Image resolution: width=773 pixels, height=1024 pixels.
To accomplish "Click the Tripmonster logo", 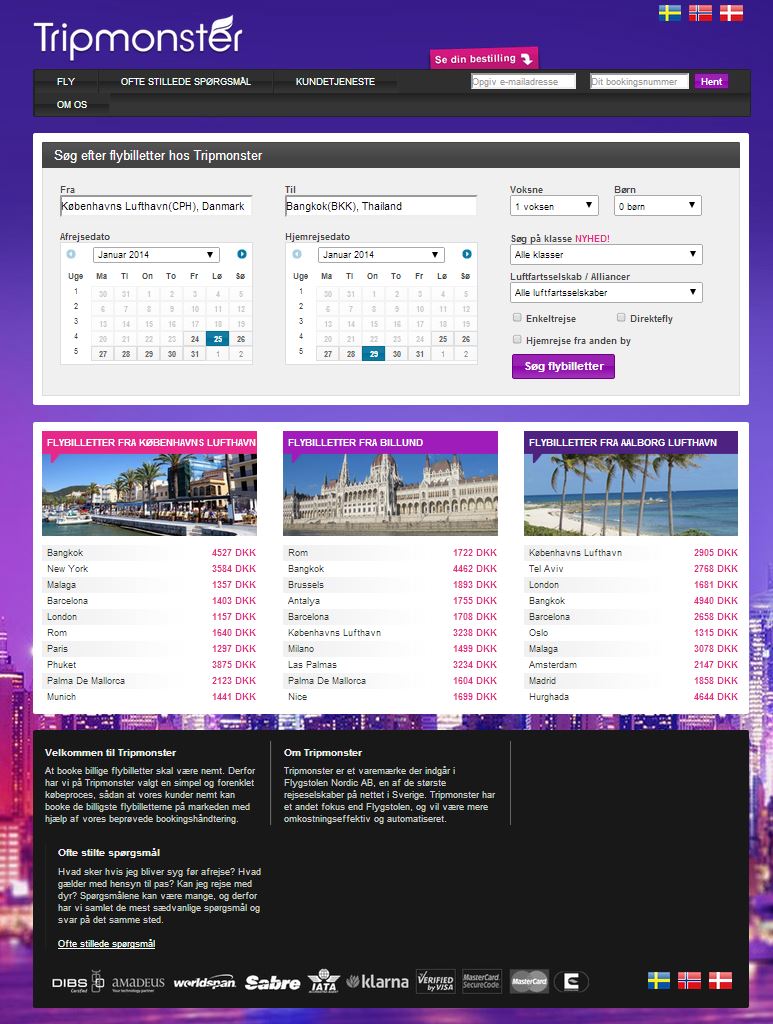I will pos(138,37).
